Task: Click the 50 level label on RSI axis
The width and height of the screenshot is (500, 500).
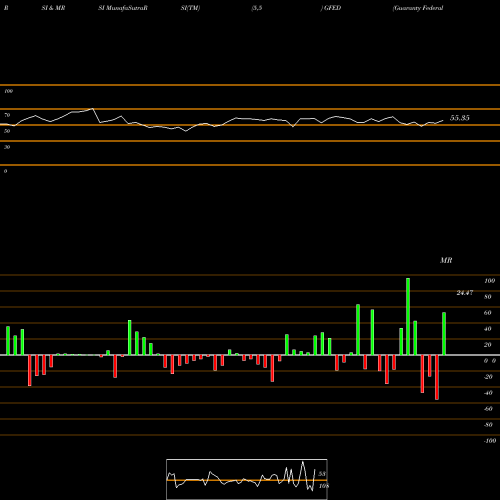Action: (7, 131)
